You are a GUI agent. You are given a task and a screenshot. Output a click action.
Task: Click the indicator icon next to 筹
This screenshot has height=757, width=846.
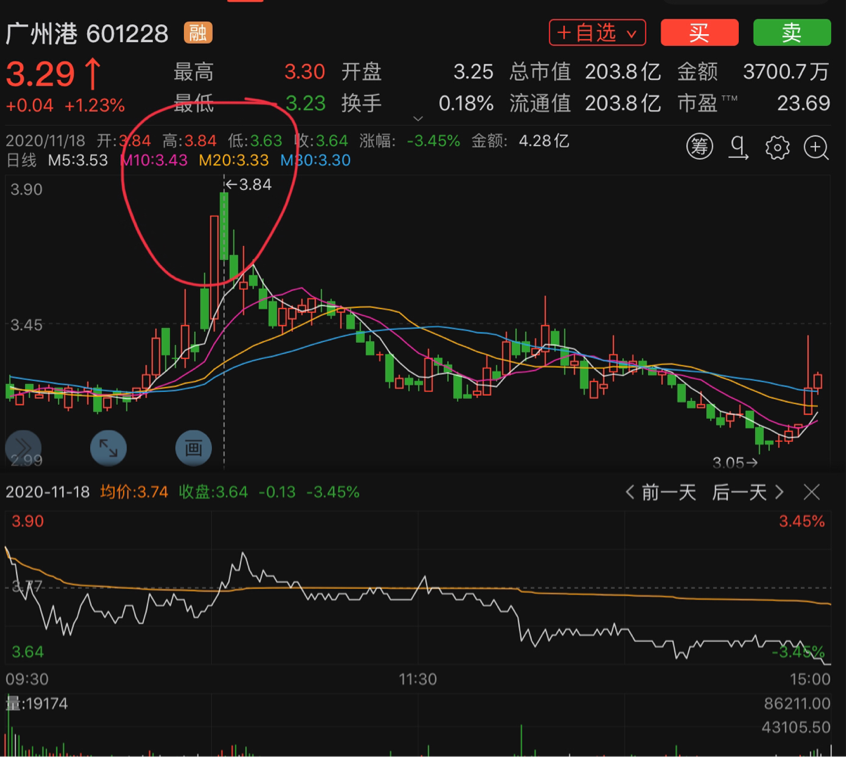[739, 148]
